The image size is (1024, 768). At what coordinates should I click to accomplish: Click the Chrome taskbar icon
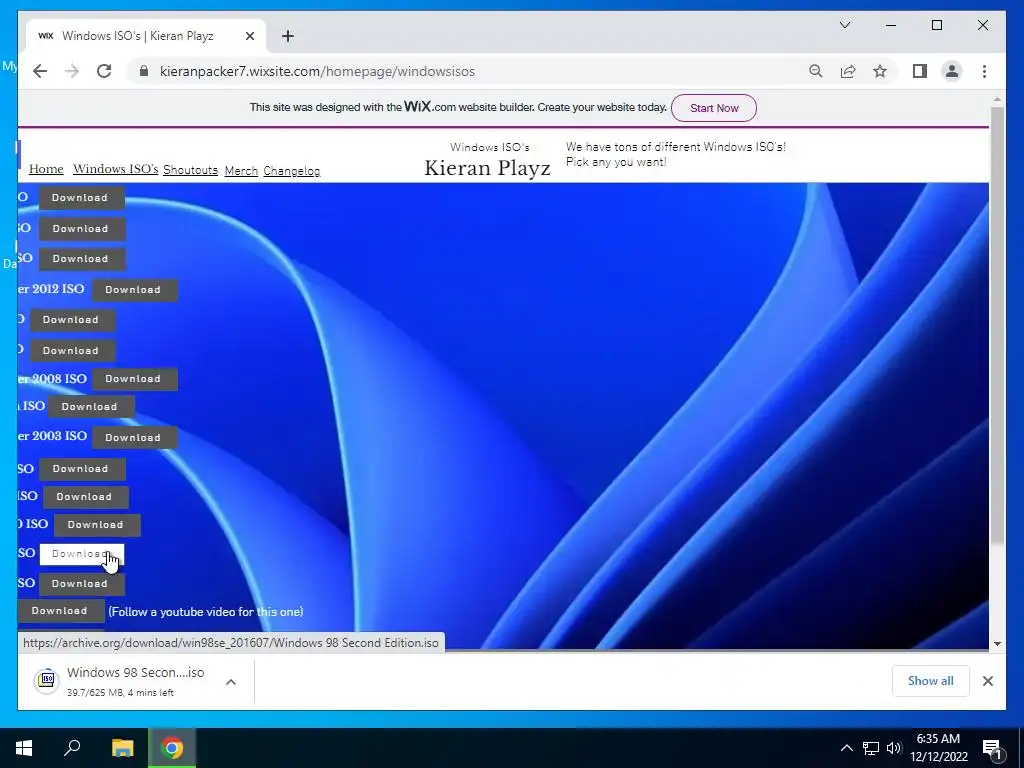click(x=172, y=748)
